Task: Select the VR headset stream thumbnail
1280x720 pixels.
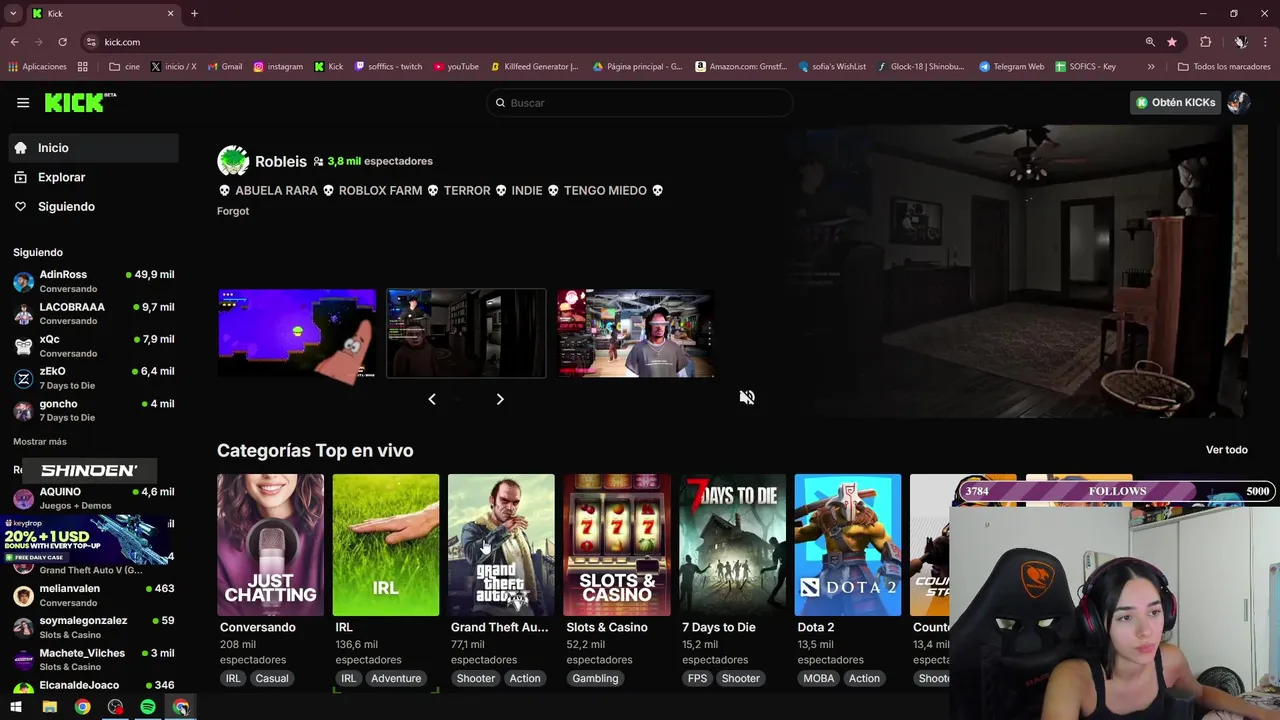Action: tap(636, 333)
